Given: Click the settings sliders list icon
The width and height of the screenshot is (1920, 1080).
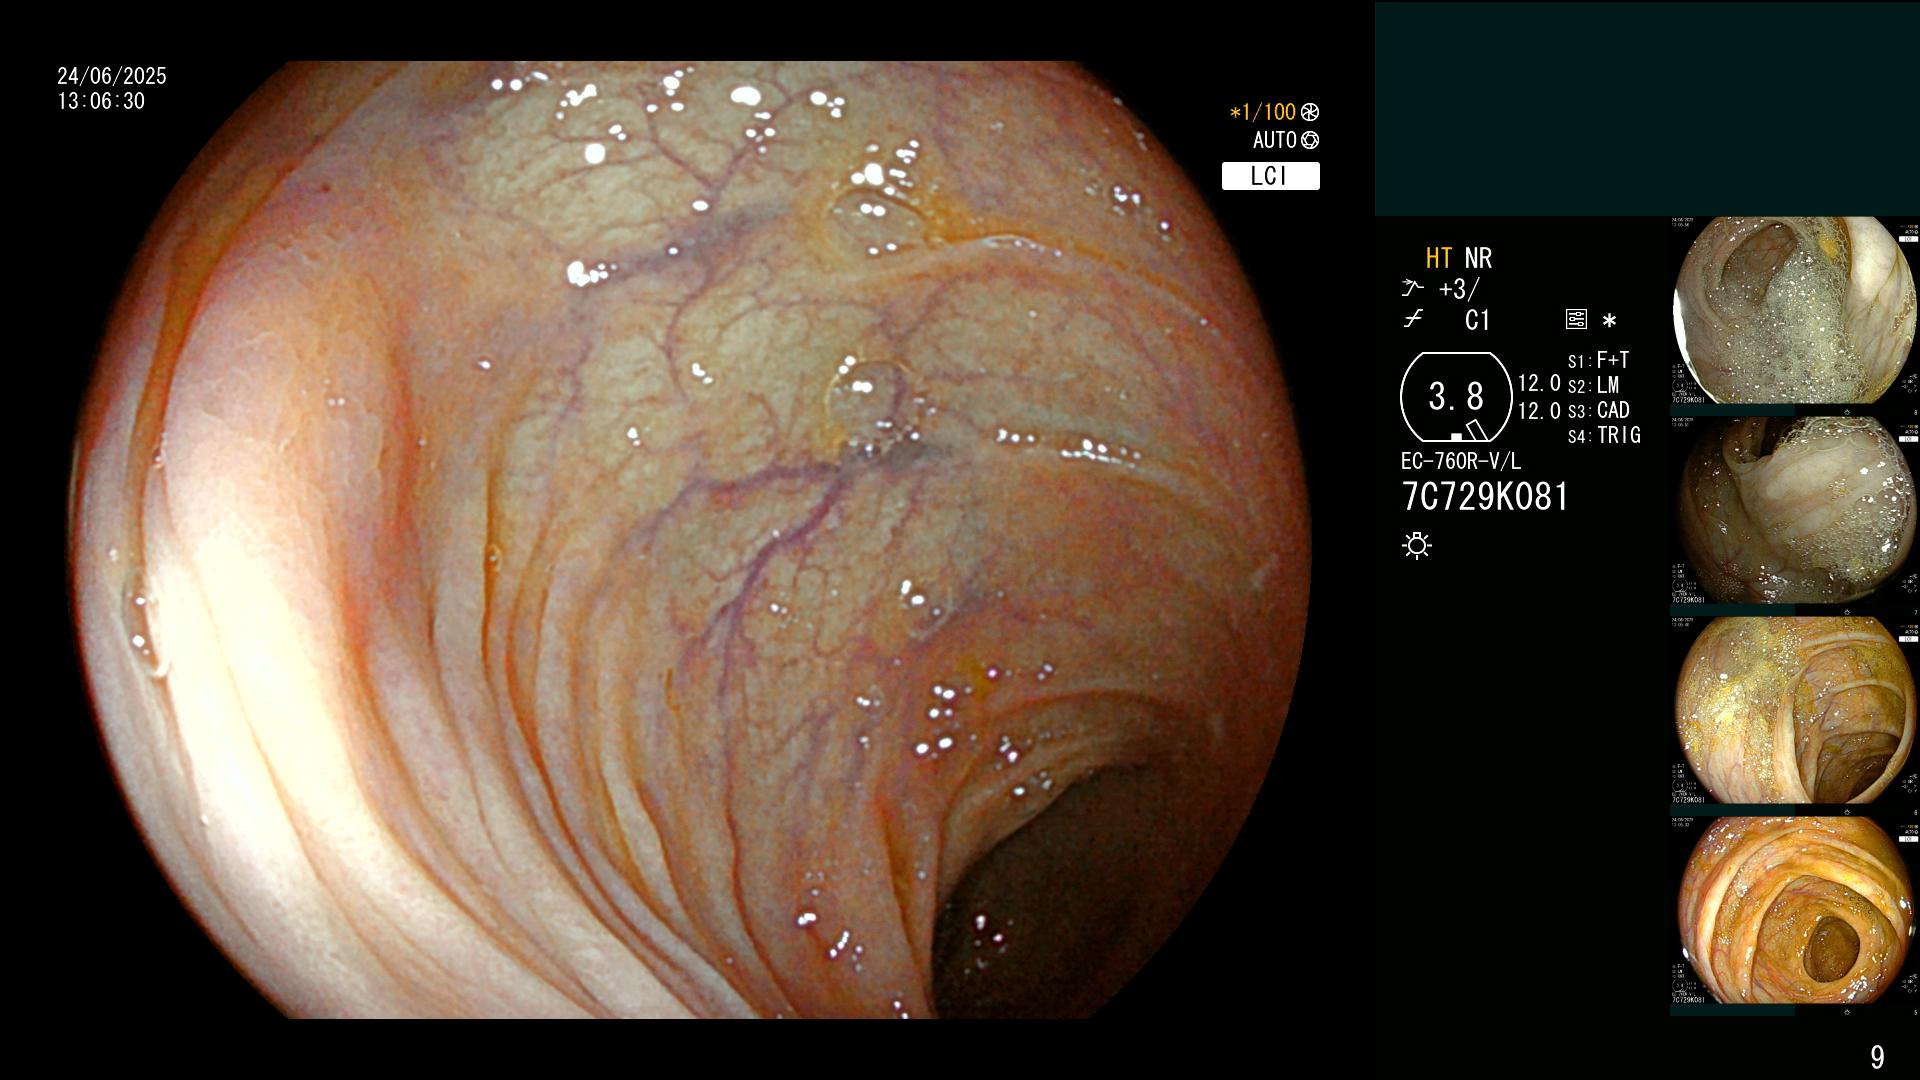Looking at the screenshot, I should coord(1576,320).
